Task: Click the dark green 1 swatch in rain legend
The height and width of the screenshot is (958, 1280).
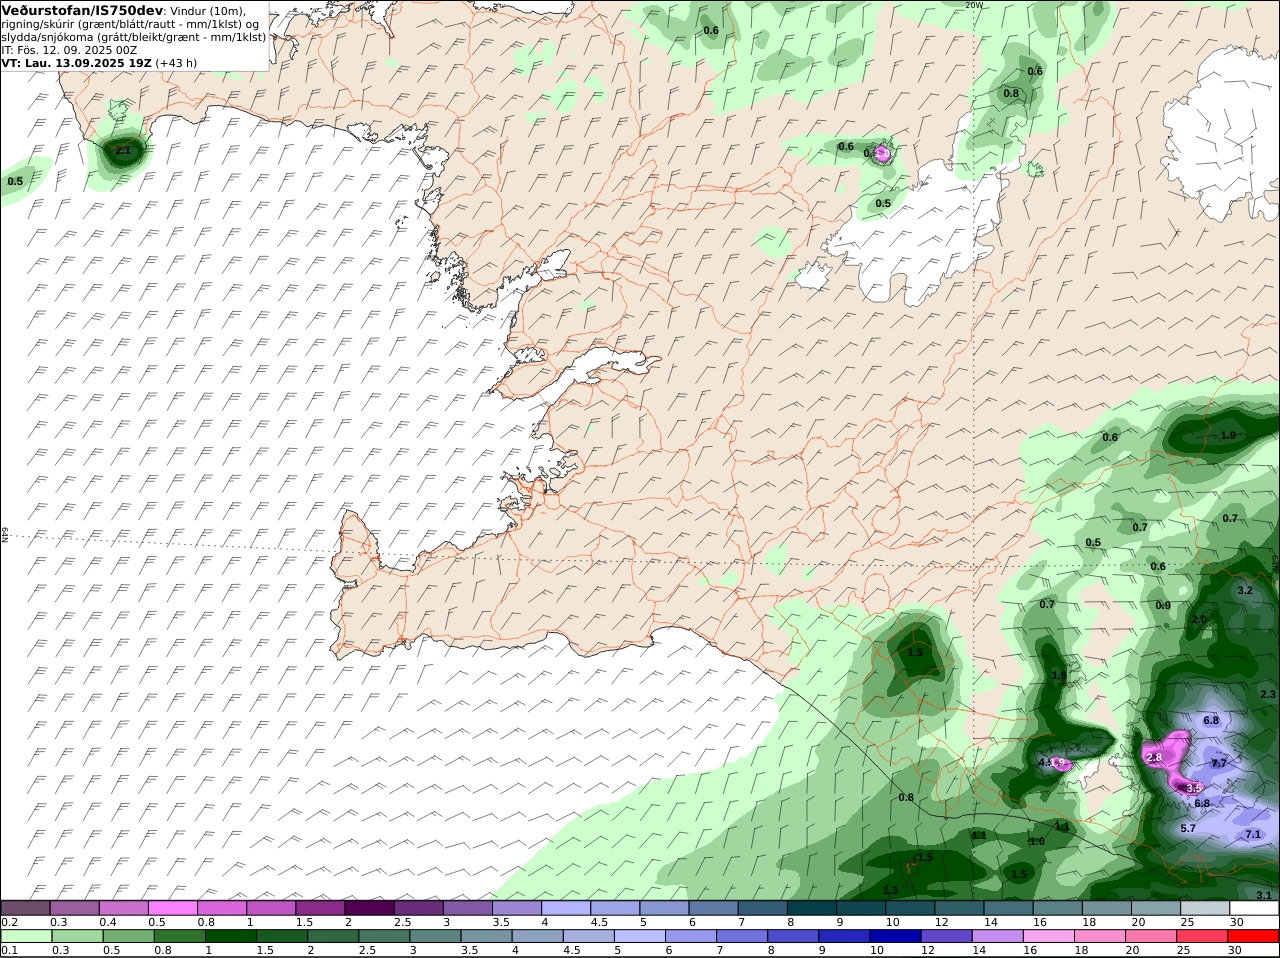Action: (x=230, y=936)
